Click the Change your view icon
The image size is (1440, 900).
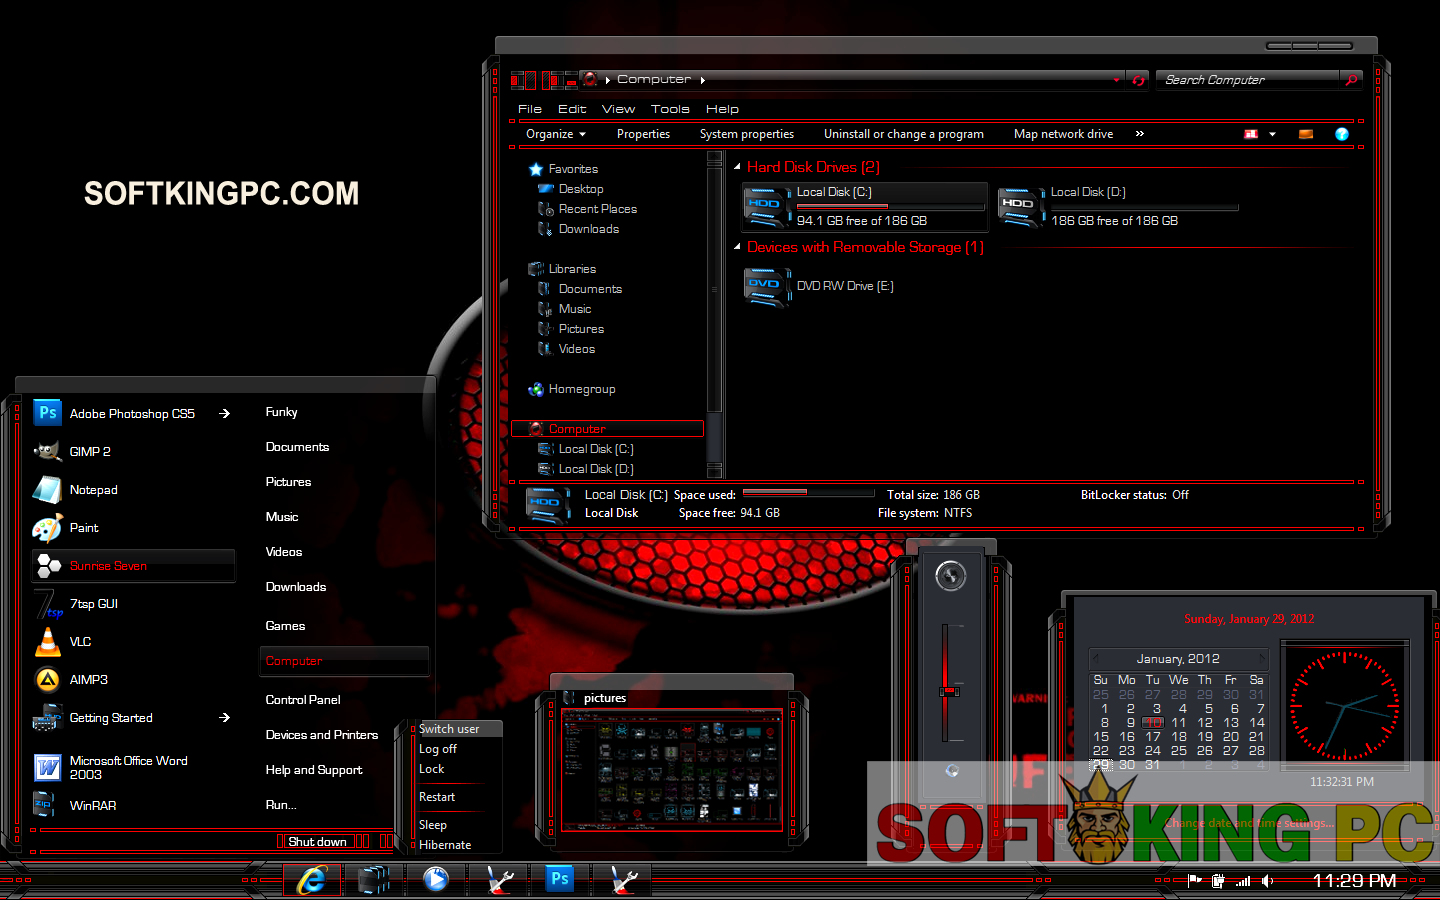click(1251, 134)
